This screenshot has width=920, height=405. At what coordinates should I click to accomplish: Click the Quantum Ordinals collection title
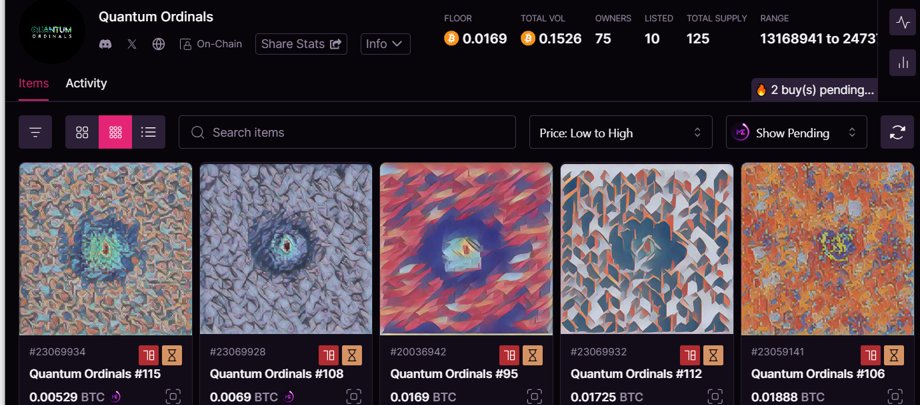pos(156,16)
